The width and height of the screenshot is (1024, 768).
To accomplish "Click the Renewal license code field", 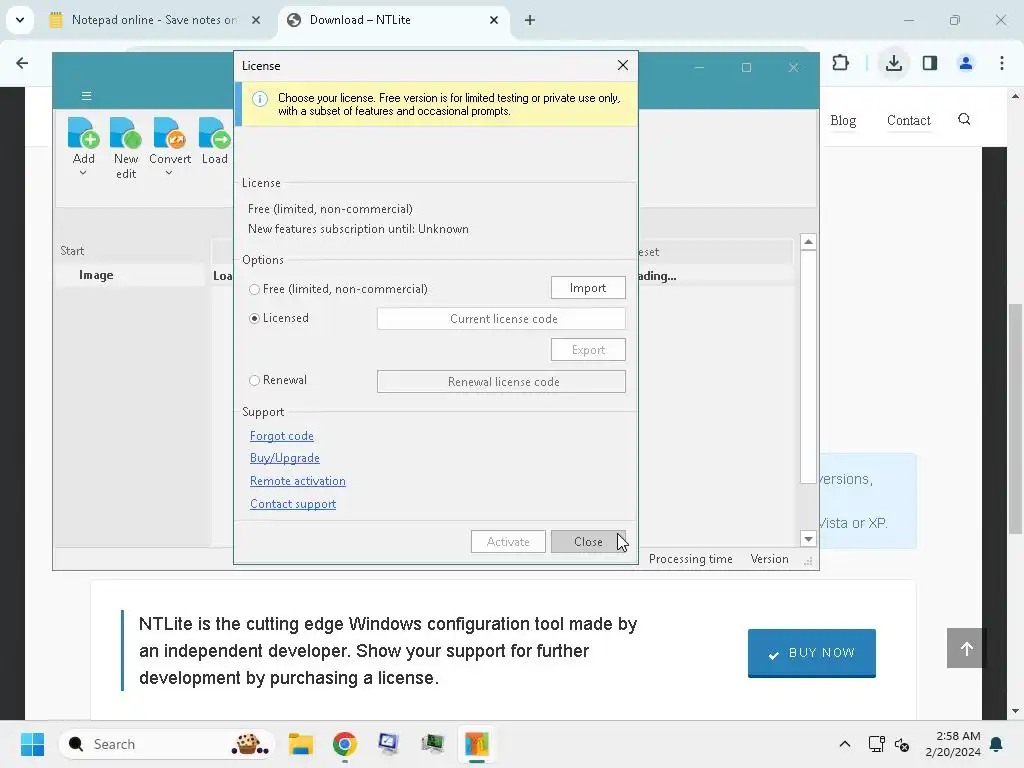I will click(501, 382).
